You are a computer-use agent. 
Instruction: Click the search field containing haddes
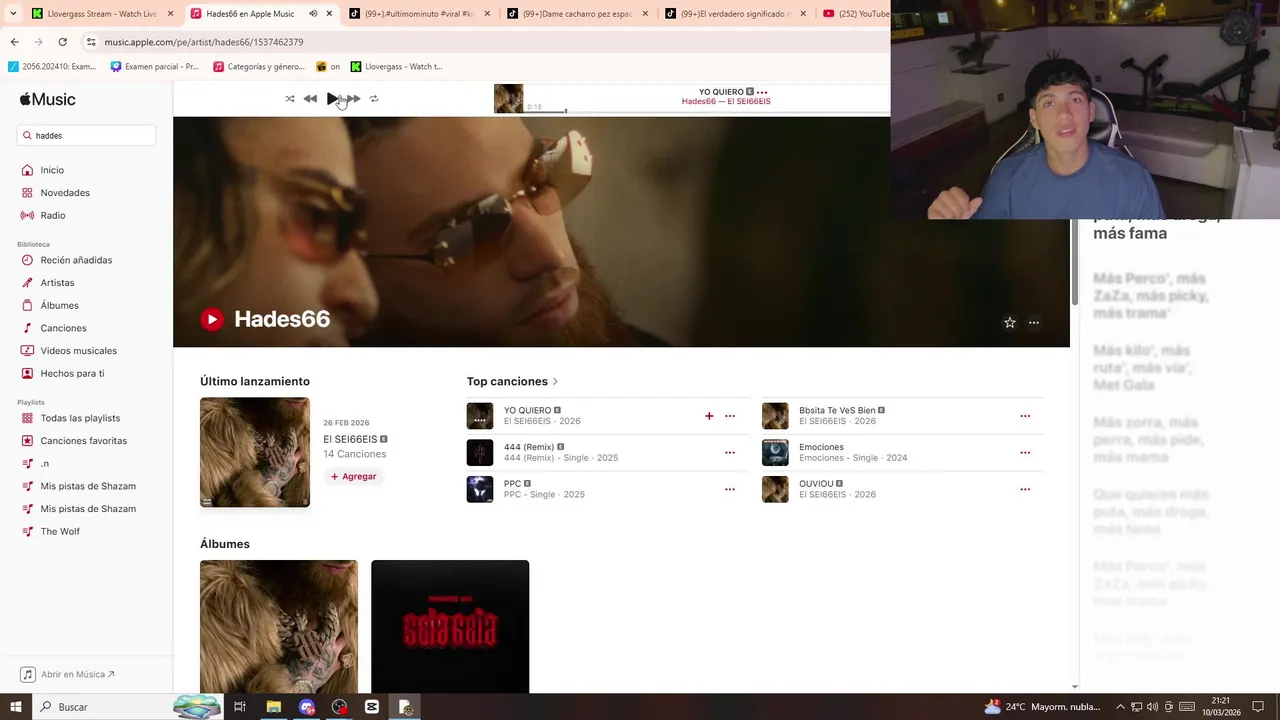[x=86, y=135]
